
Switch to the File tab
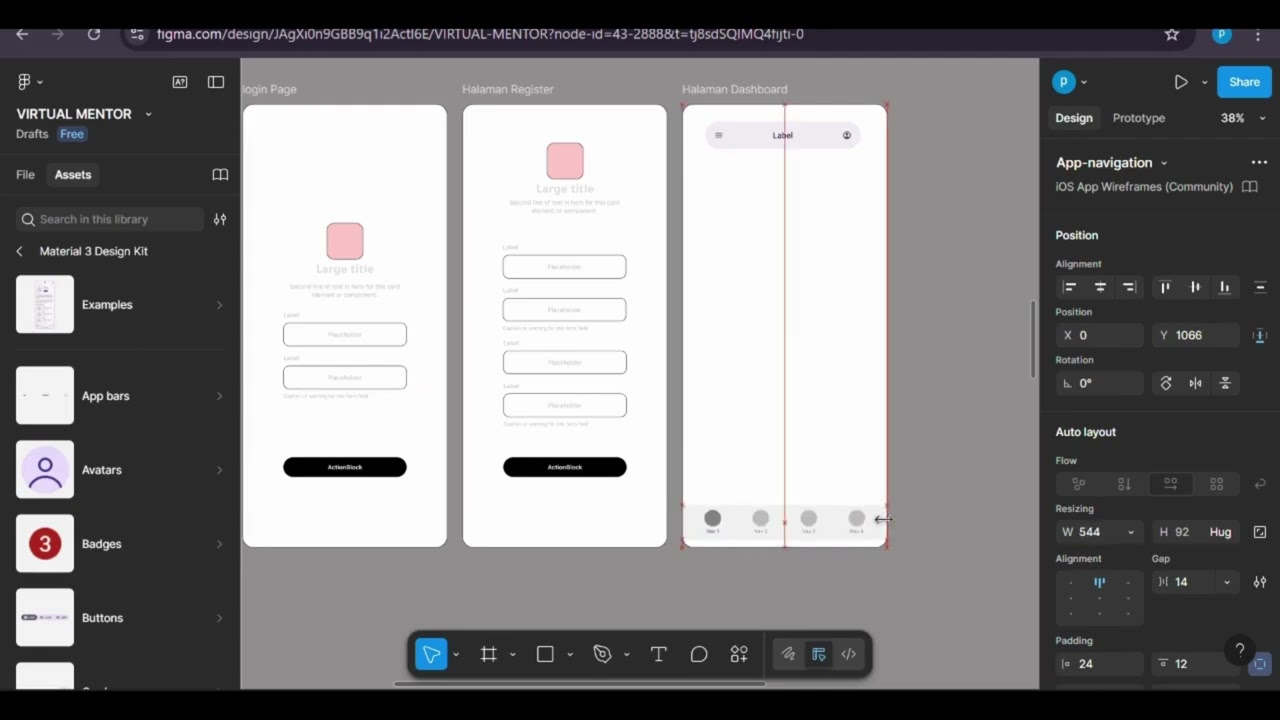tap(25, 175)
